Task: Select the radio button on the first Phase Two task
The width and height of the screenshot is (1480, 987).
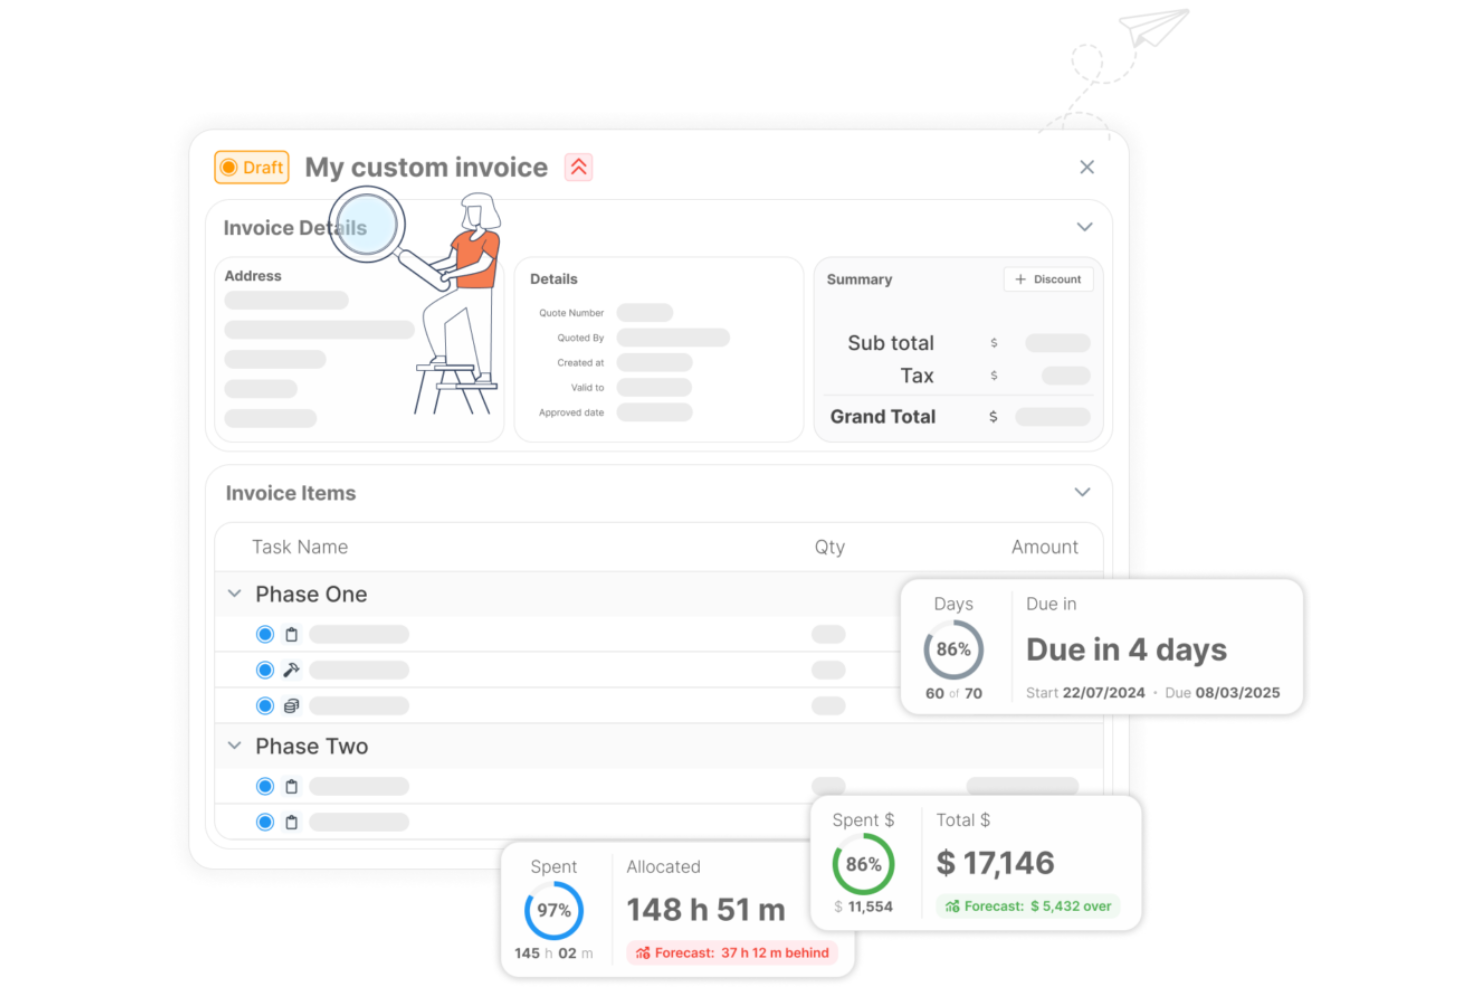Action: pos(264,786)
